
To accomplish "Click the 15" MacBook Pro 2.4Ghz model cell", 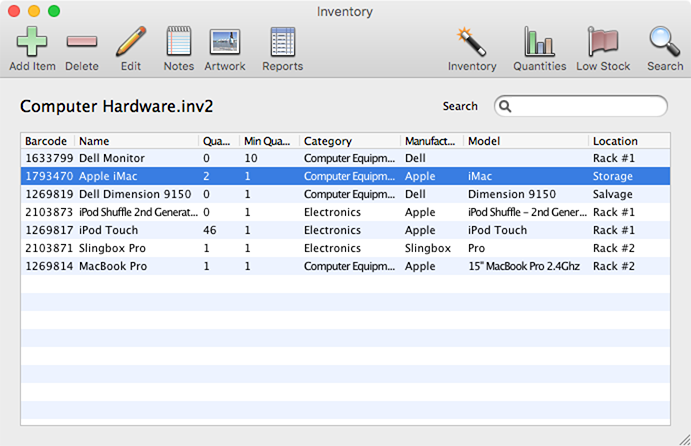I will coord(524,267).
